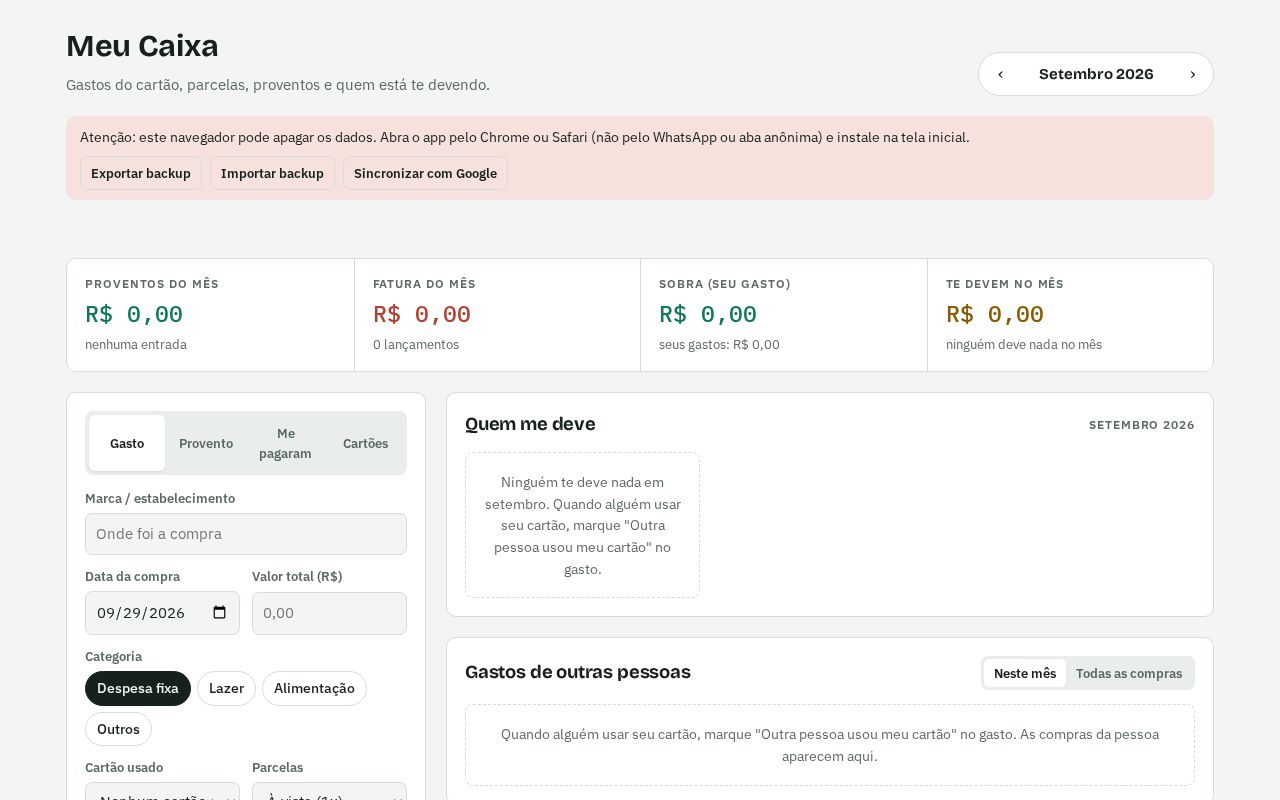Viewport: 1280px width, 800px height.
Task: Focus the Marca / estabelecimento input
Action: pos(246,534)
